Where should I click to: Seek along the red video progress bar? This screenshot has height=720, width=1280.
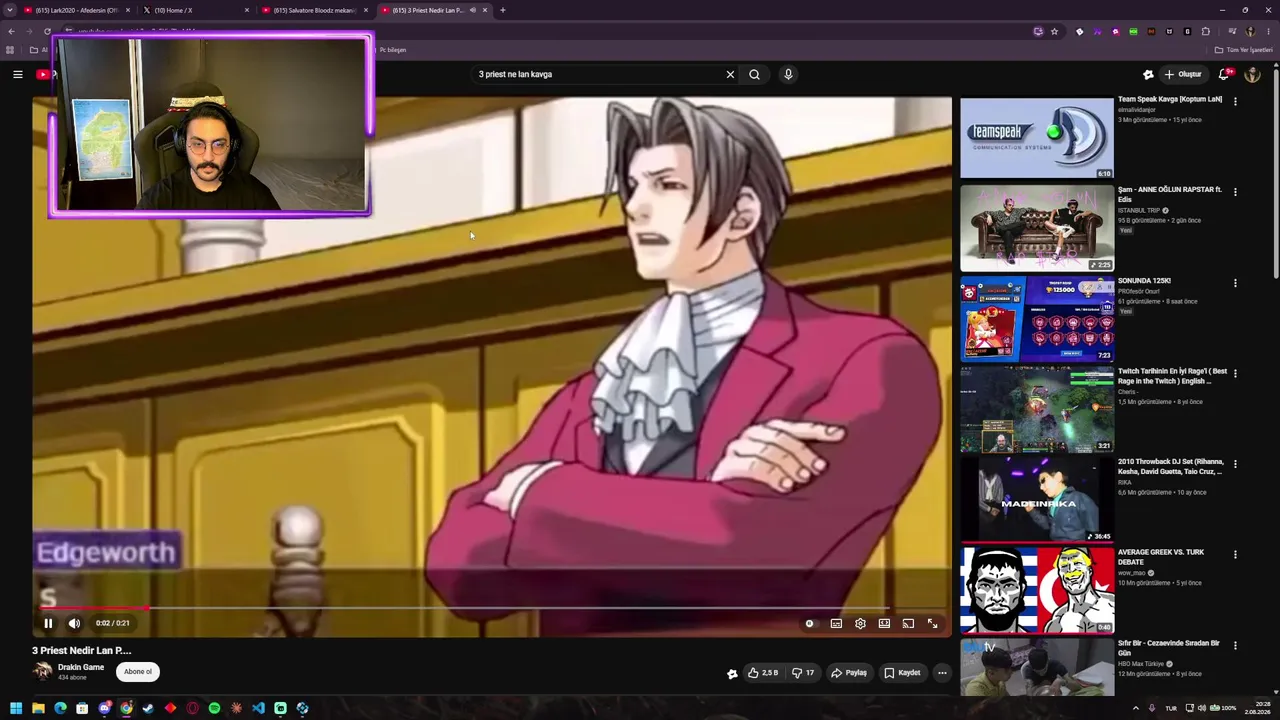click(x=492, y=607)
